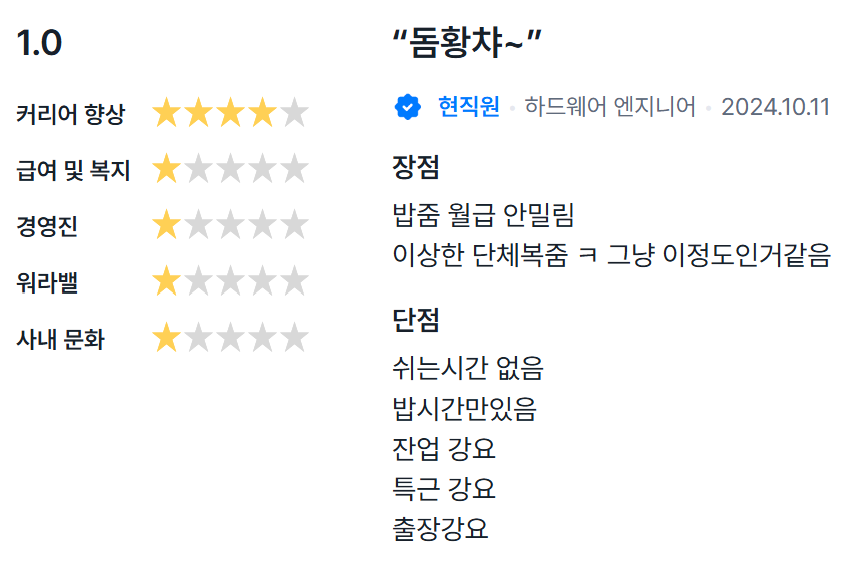Image resolution: width=862 pixels, height=584 pixels.
Task: Click the 워라밸 category label
Action: tap(47, 283)
